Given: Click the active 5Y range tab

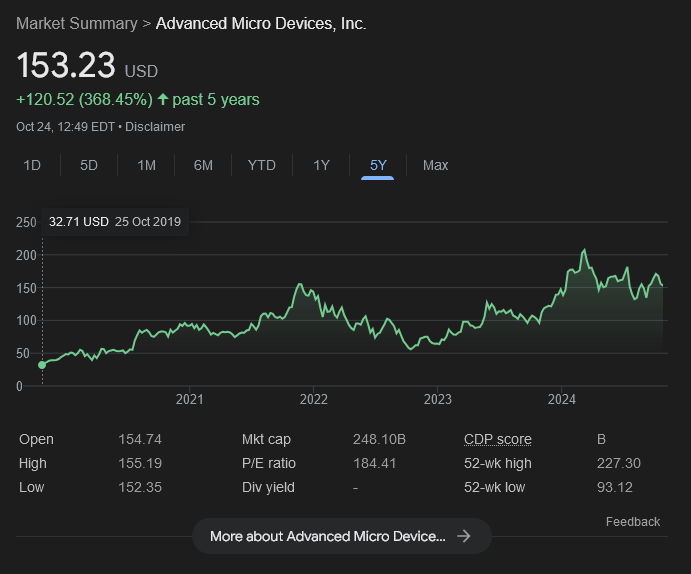Looking at the screenshot, I should click(x=378, y=165).
